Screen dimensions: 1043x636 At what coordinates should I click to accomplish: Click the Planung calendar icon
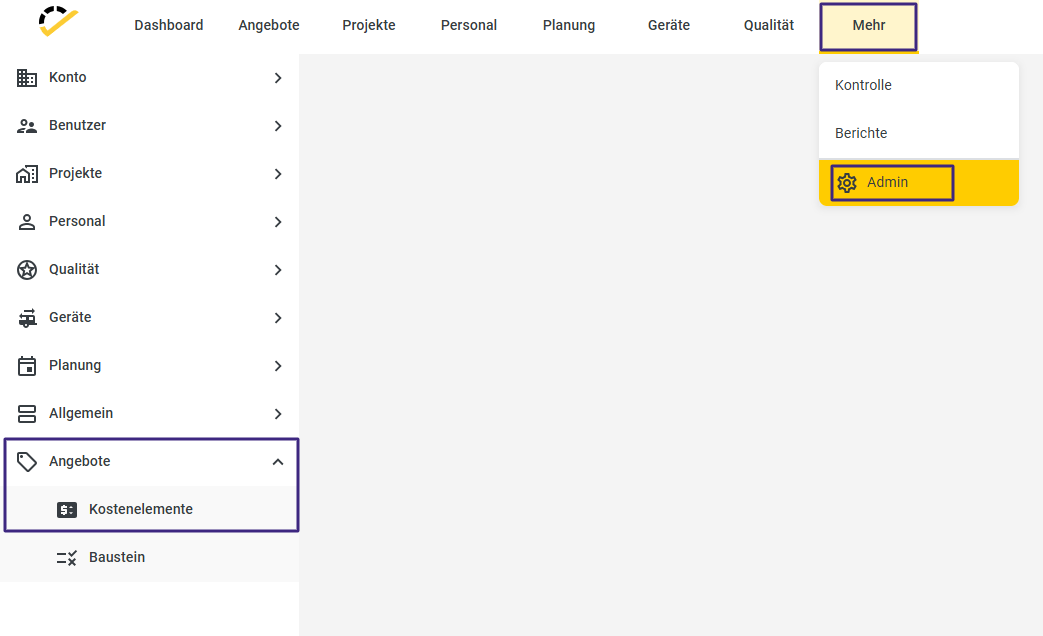27,366
